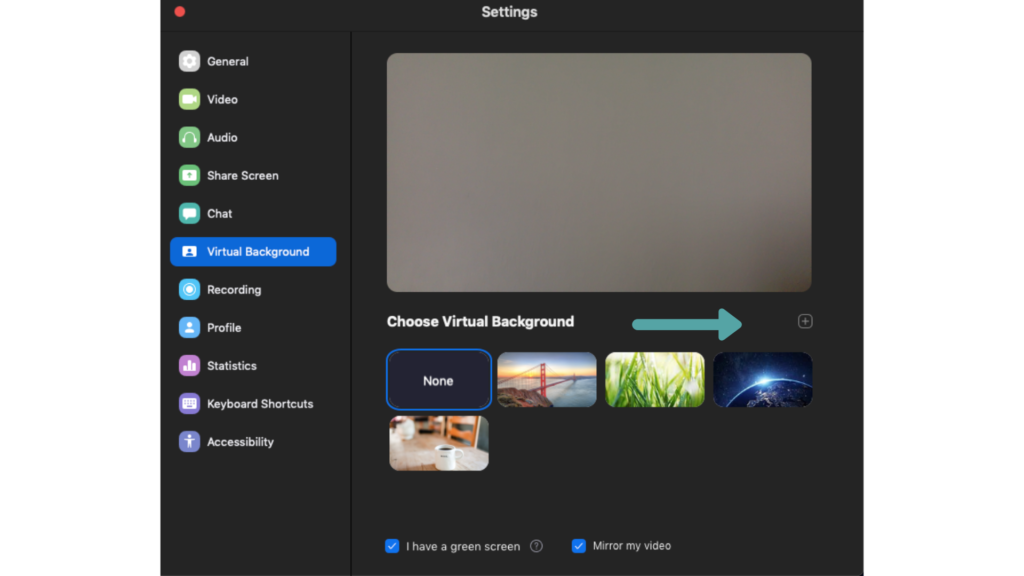
Task: Click the Accessibility person icon
Action: (189, 441)
